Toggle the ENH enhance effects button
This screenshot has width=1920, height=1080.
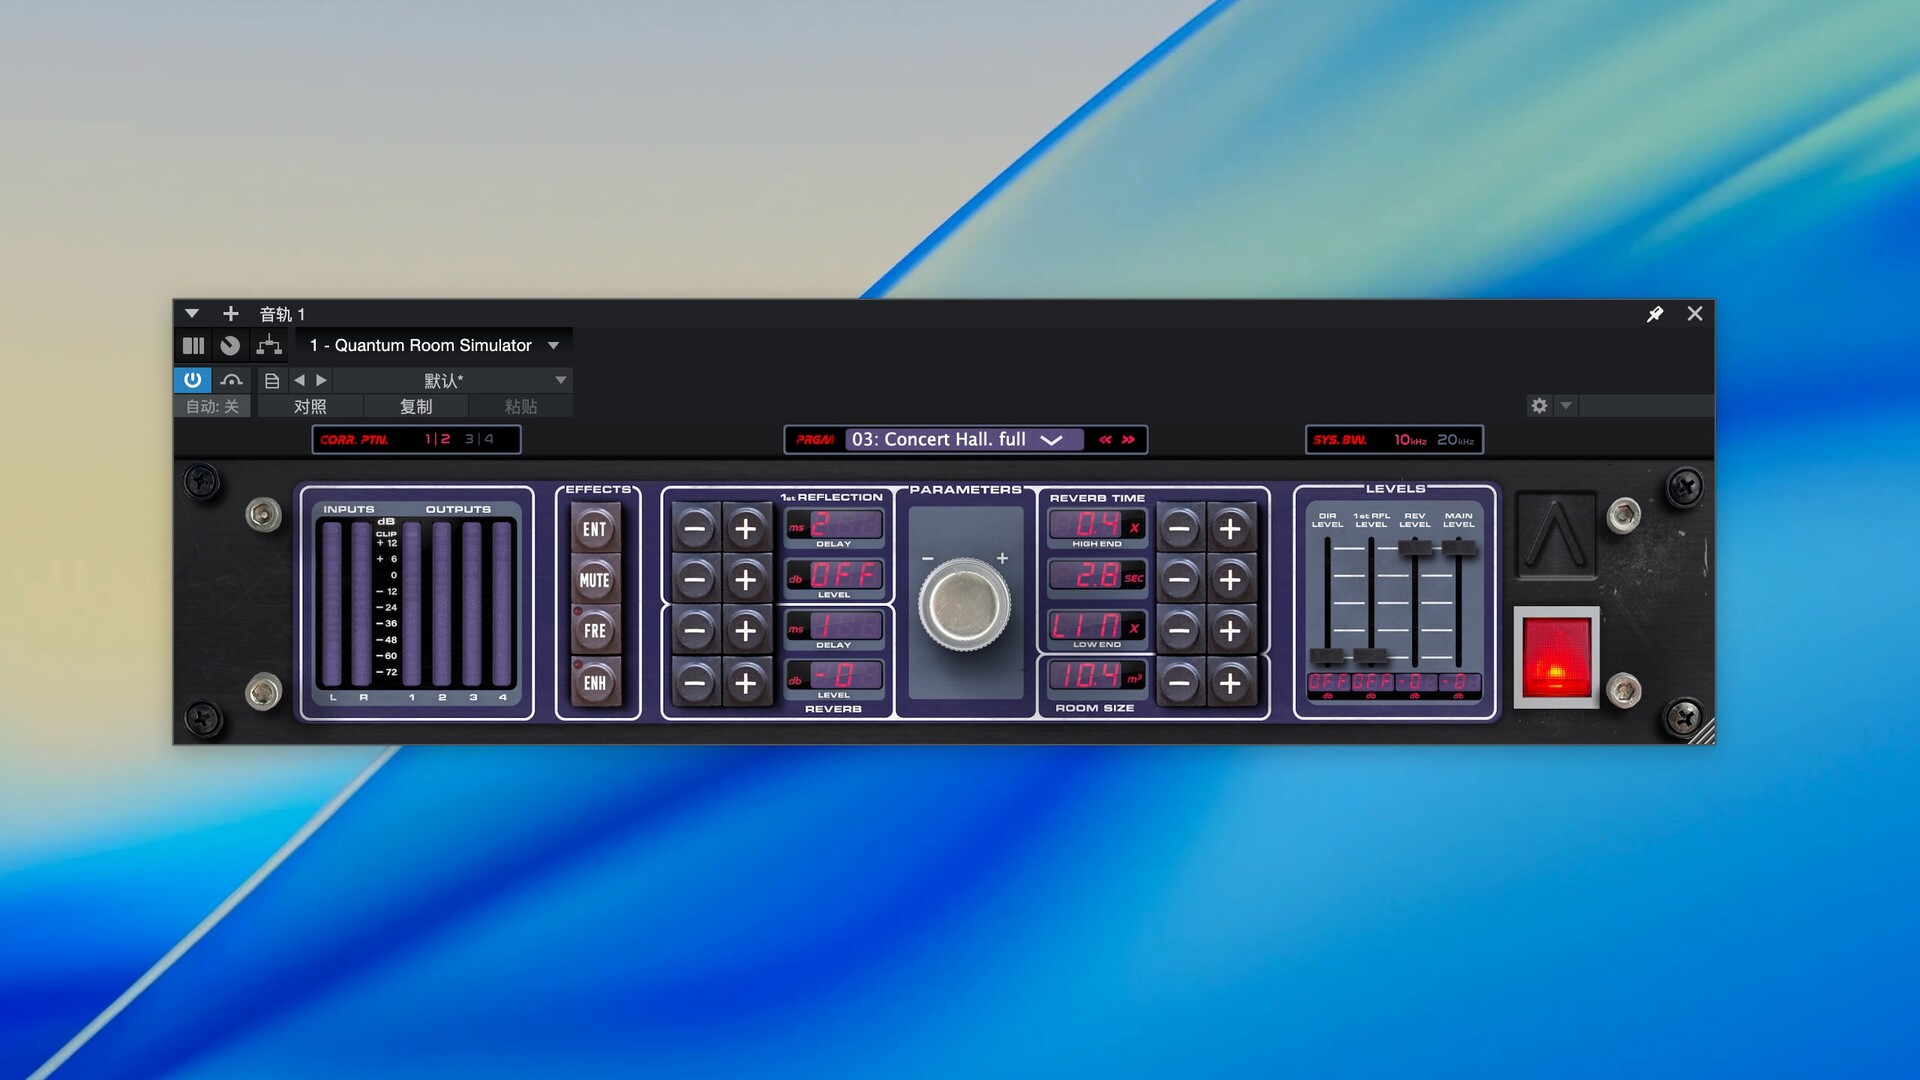click(x=595, y=683)
